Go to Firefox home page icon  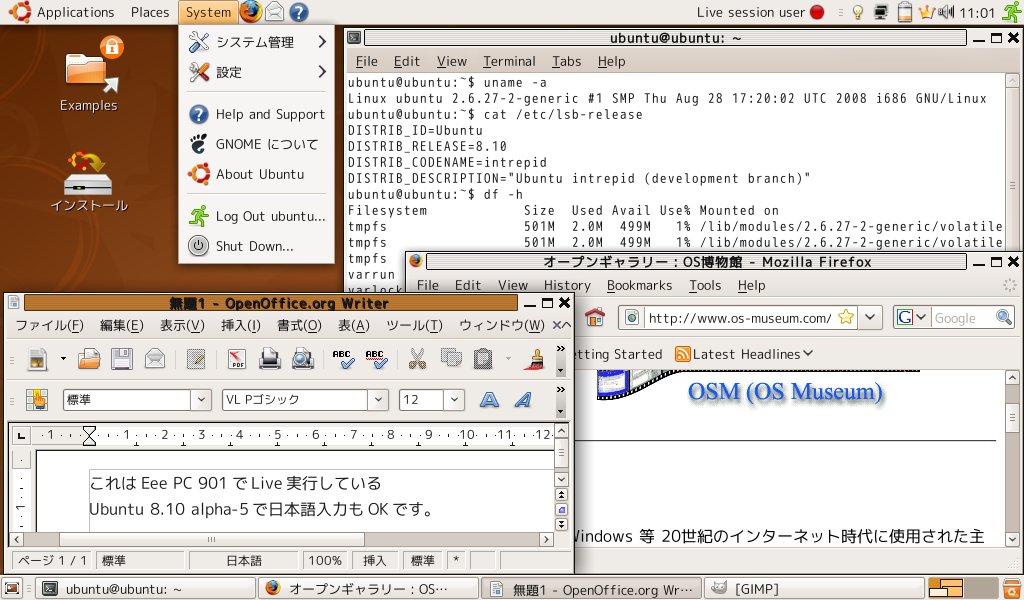(x=594, y=317)
